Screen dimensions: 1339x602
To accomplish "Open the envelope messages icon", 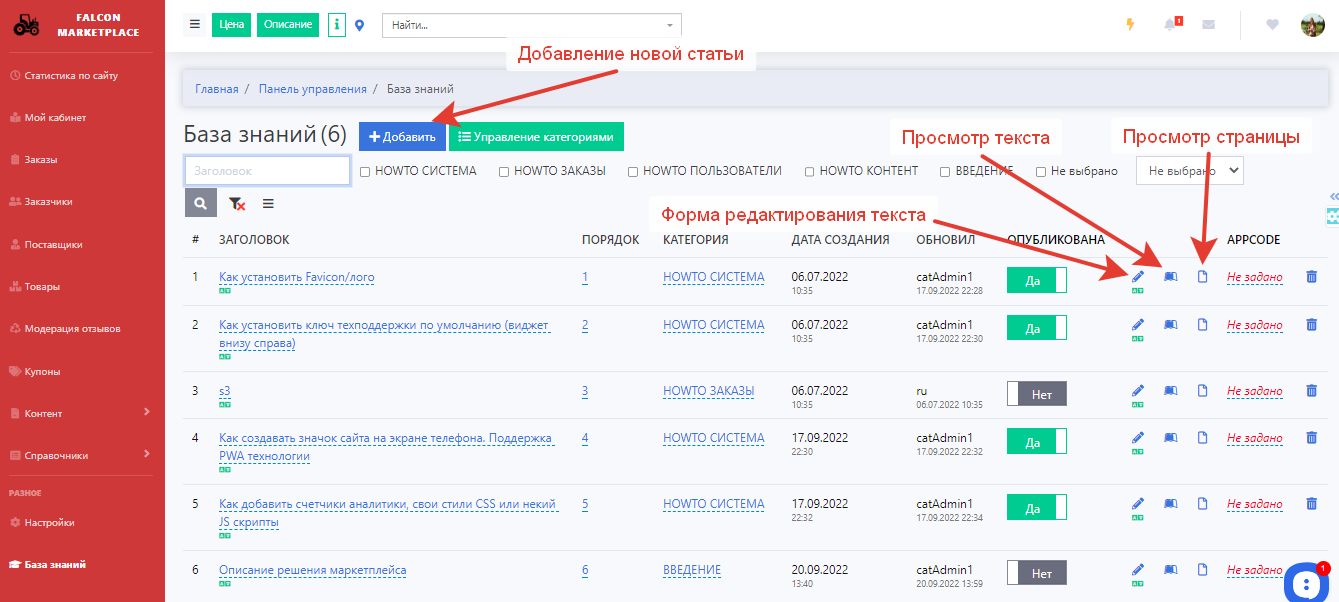I will coord(1208,25).
